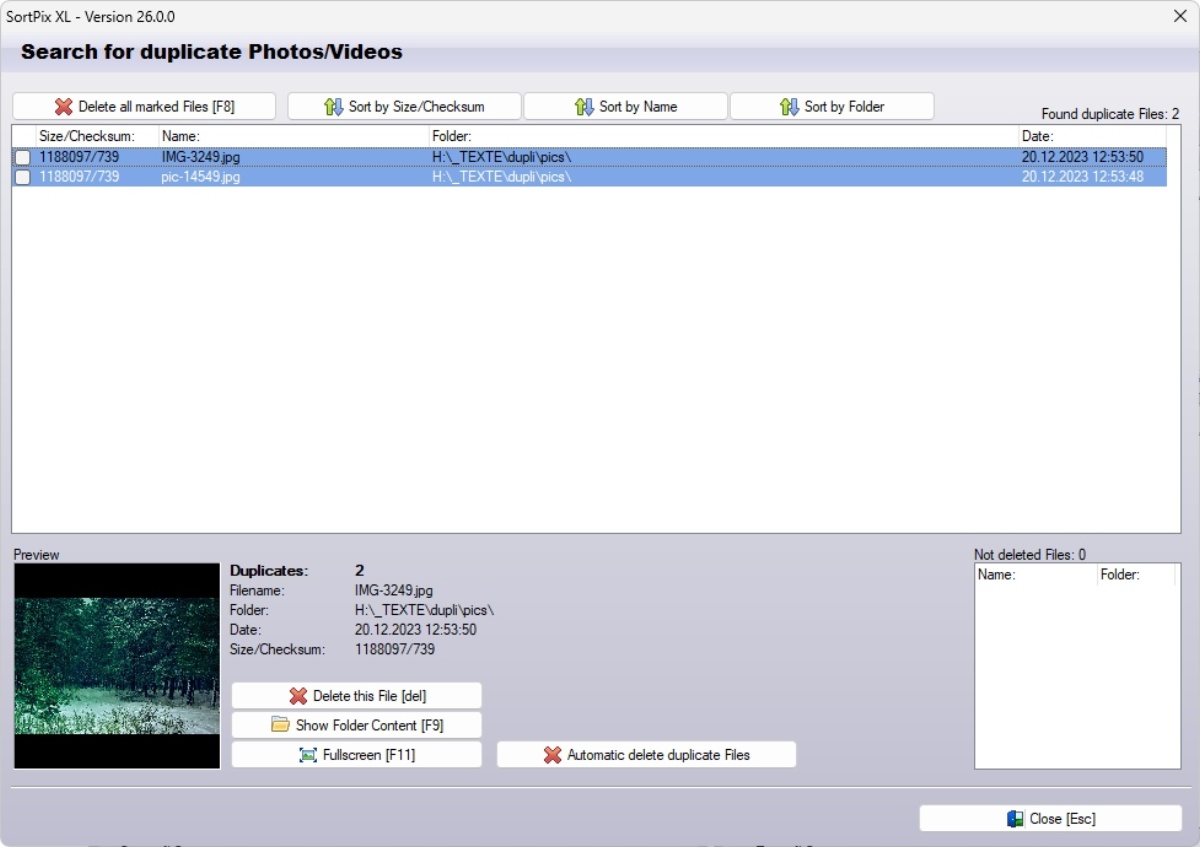Click folder path in pic-14549.jpg row
Viewport: 1200px width, 847px height.
pos(501,177)
